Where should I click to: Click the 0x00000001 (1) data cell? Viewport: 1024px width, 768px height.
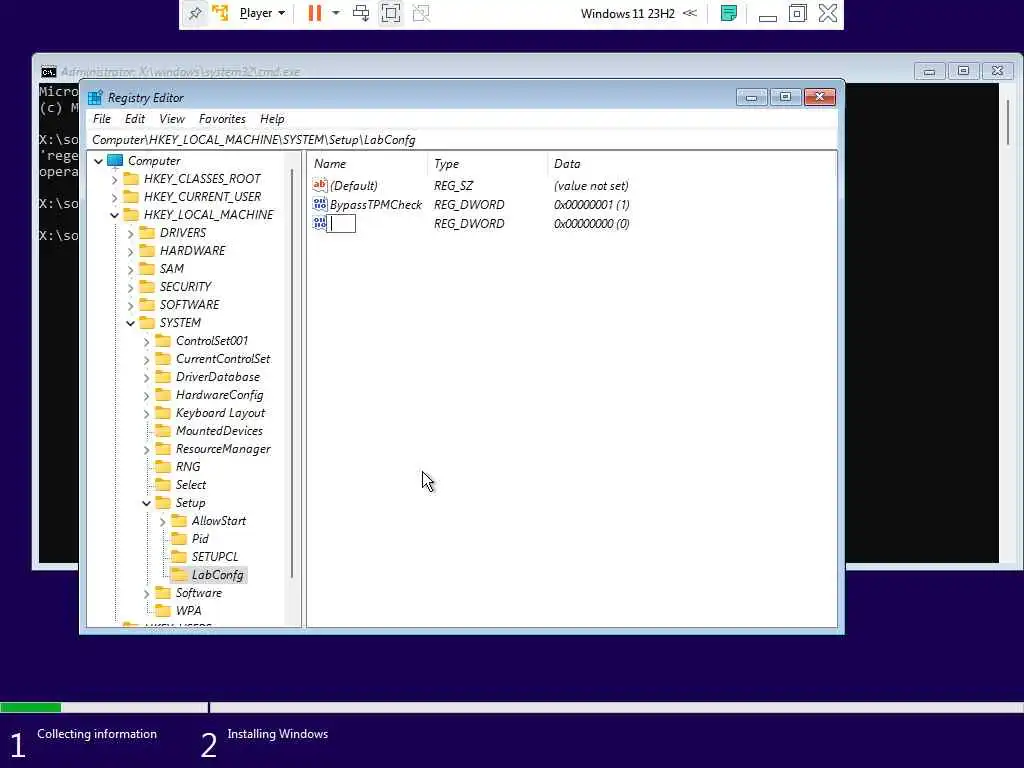[x=591, y=204]
